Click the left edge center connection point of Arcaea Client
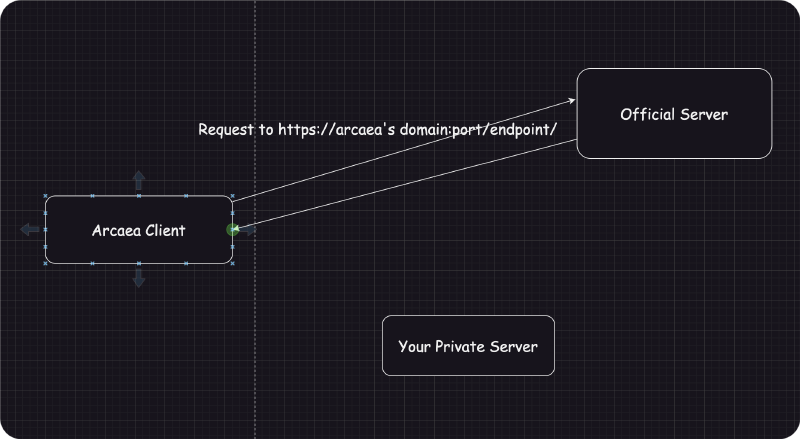Viewport: 800px width, 439px height. point(45,230)
